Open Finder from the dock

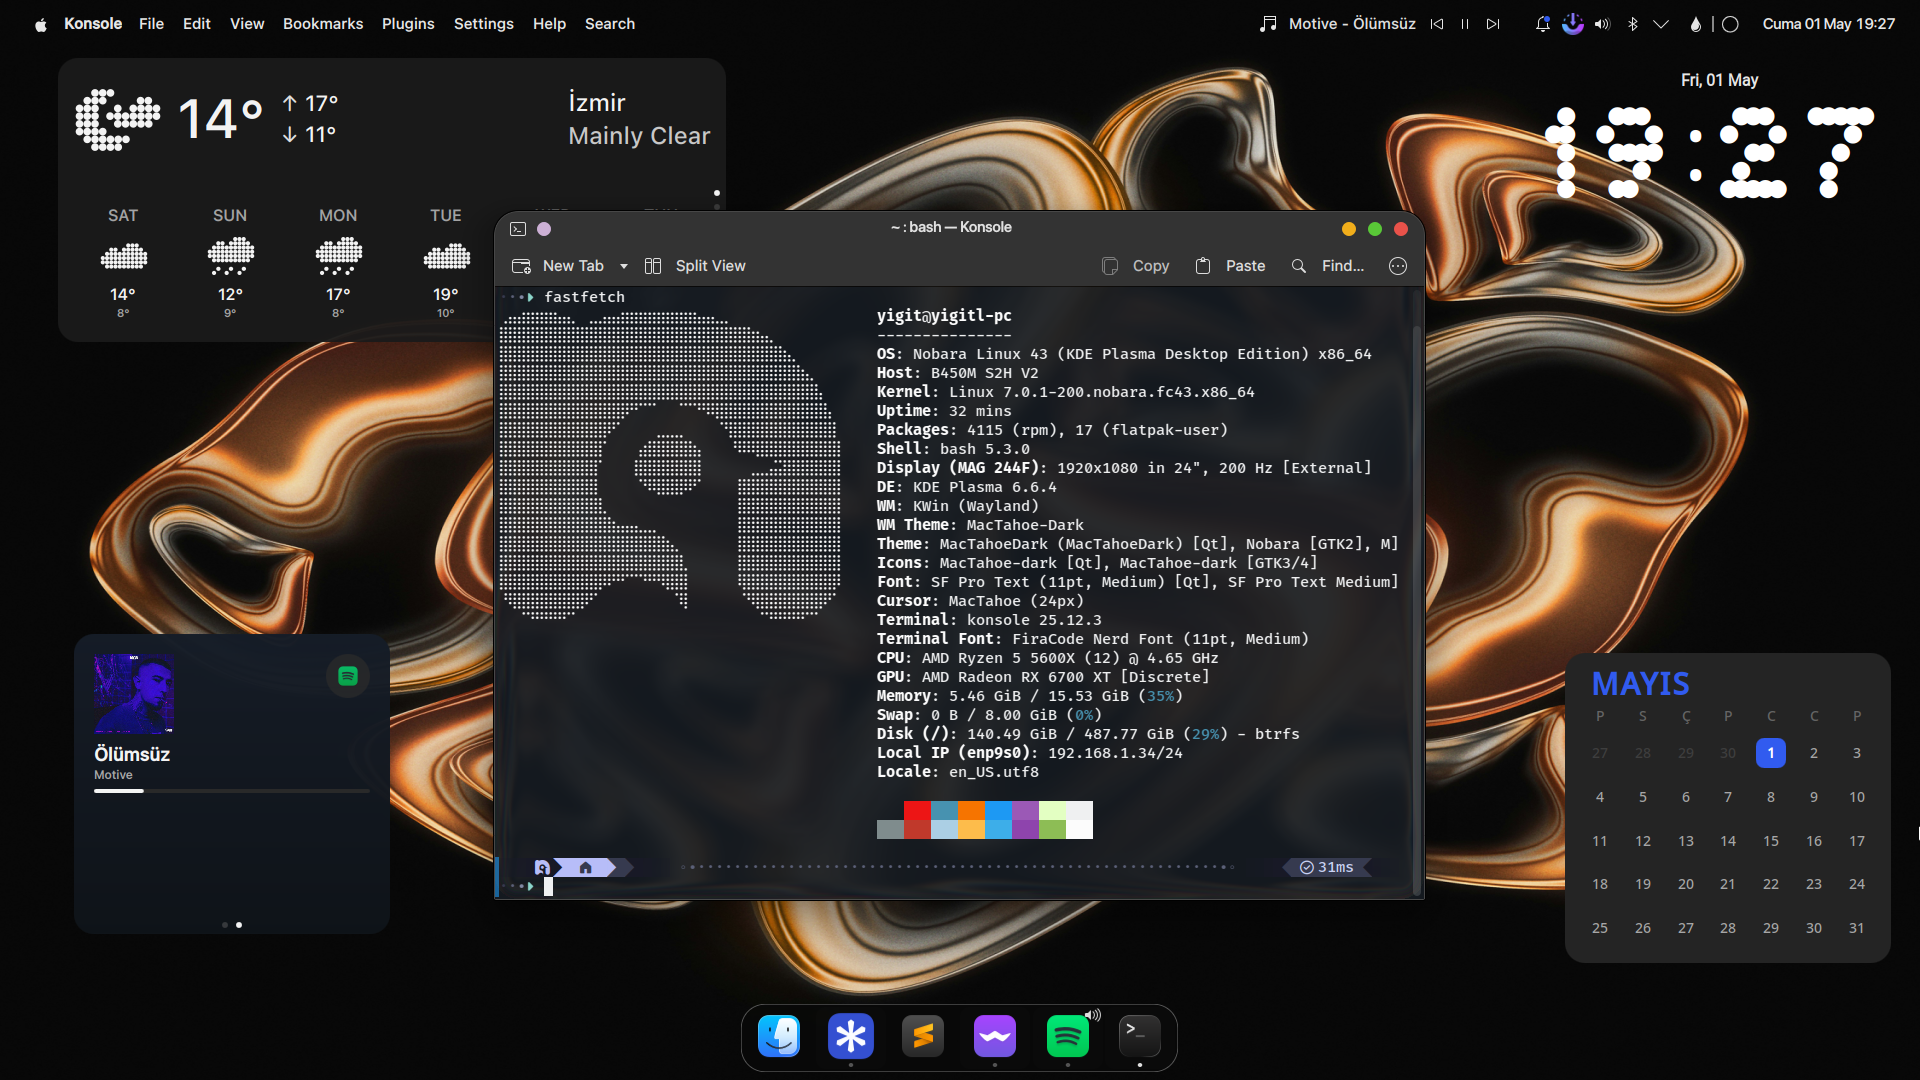point(779,1036)
